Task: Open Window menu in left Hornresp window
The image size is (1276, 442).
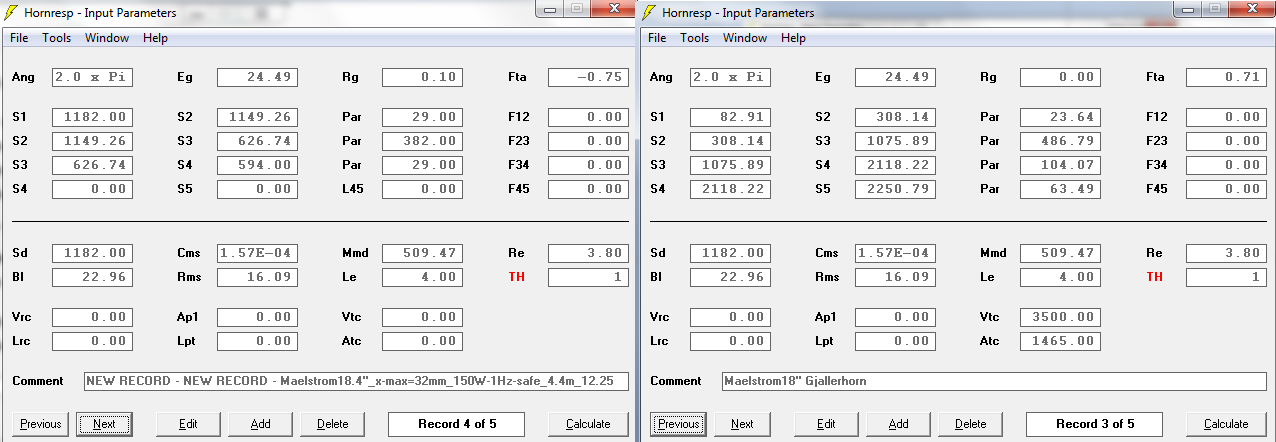Action: [x=107, y=38]
